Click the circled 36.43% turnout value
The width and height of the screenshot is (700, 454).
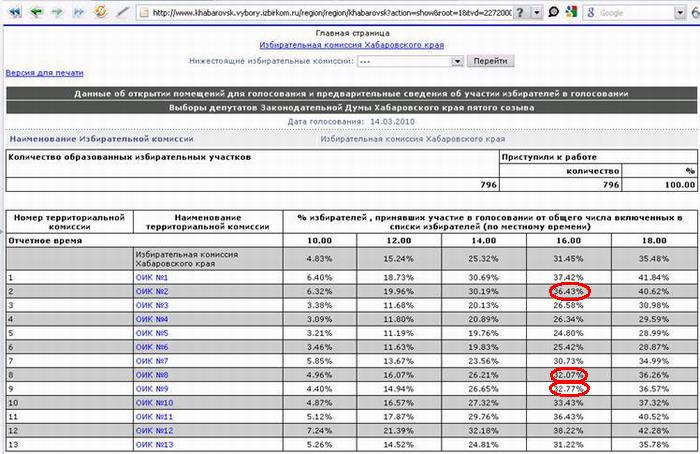570,291
